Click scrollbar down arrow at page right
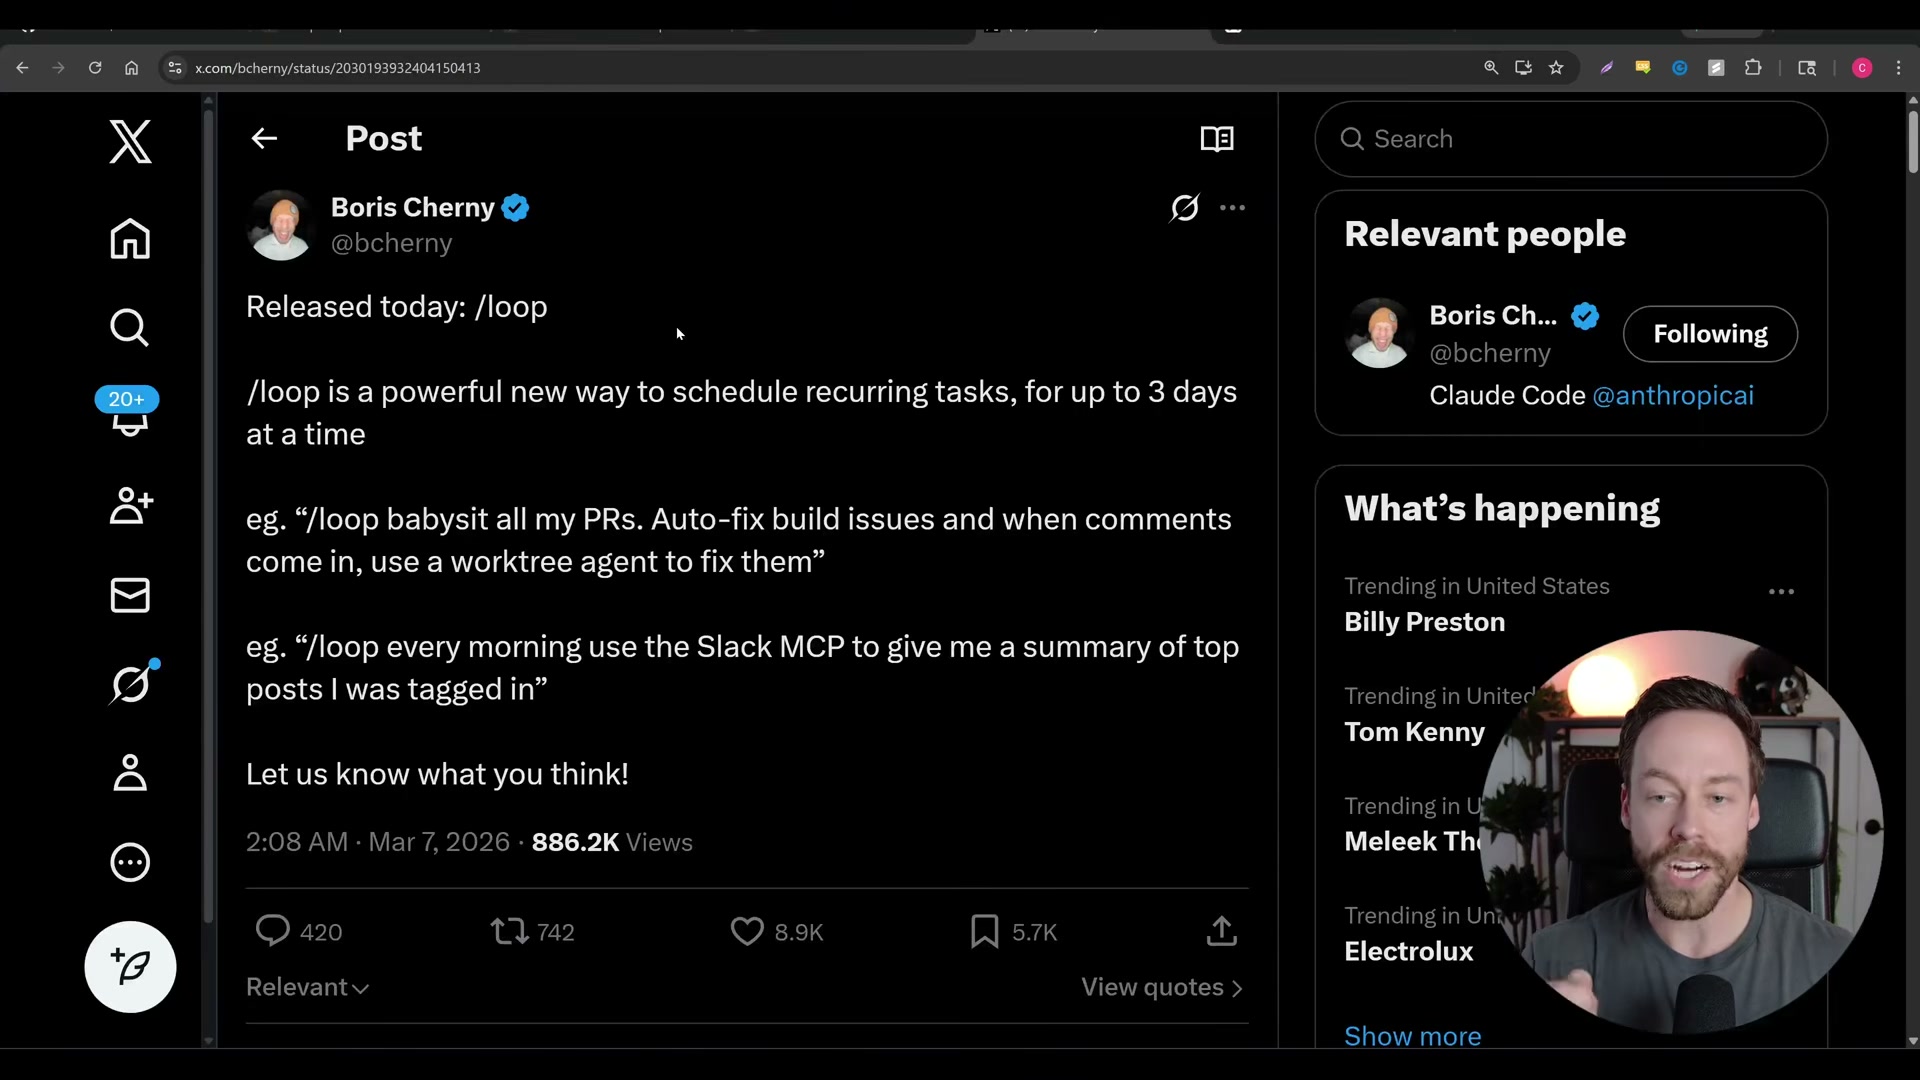This screenshot has height=1080, width=1920. [x=1913, y=1041]
